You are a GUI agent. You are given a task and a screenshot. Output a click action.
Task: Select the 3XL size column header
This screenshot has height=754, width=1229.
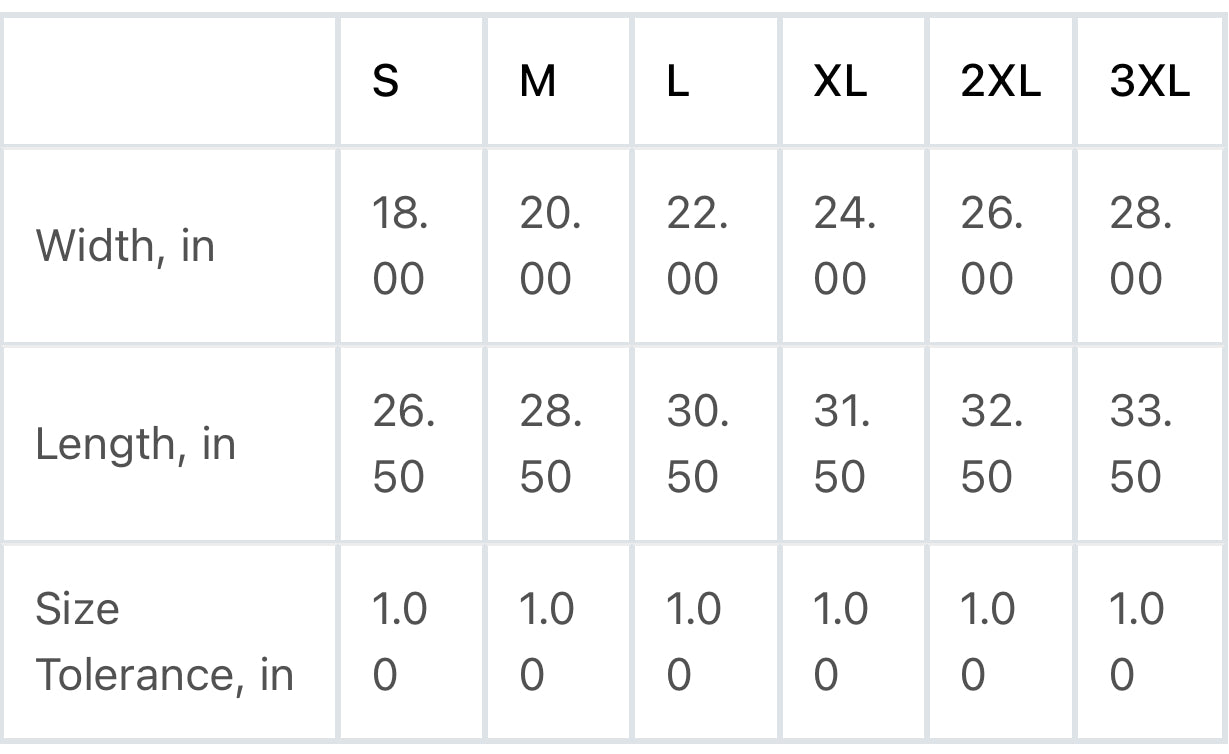[1150, 81]
